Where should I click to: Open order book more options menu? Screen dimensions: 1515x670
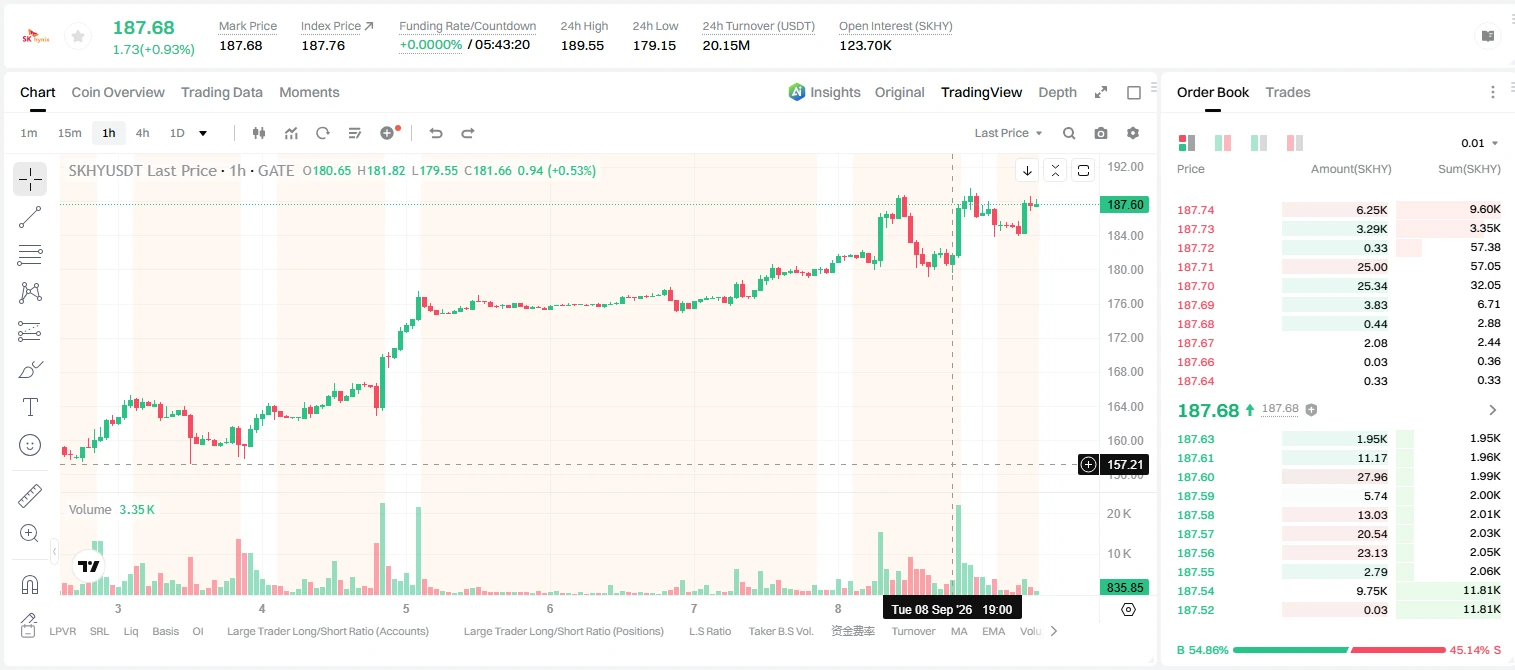coord(1493,92)
